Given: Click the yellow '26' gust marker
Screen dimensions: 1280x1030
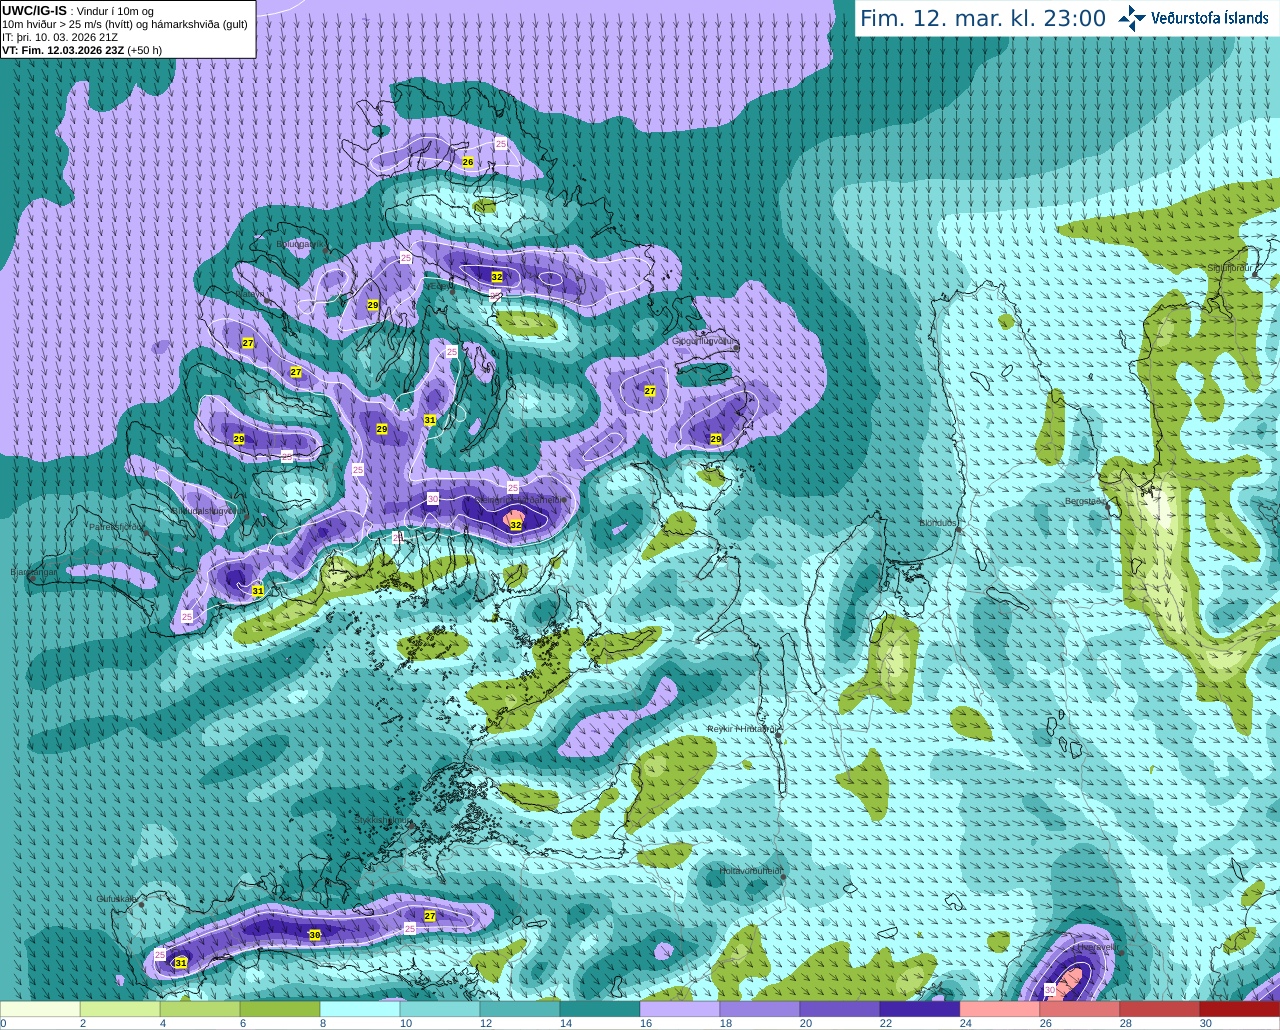Looking at the screenshot, I should (x=467, y=161).
